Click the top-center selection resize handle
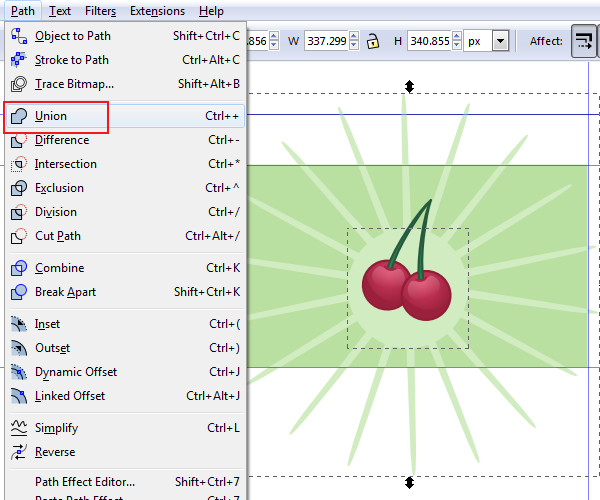This screenshot has height=500, width=600. coord(409,86)
